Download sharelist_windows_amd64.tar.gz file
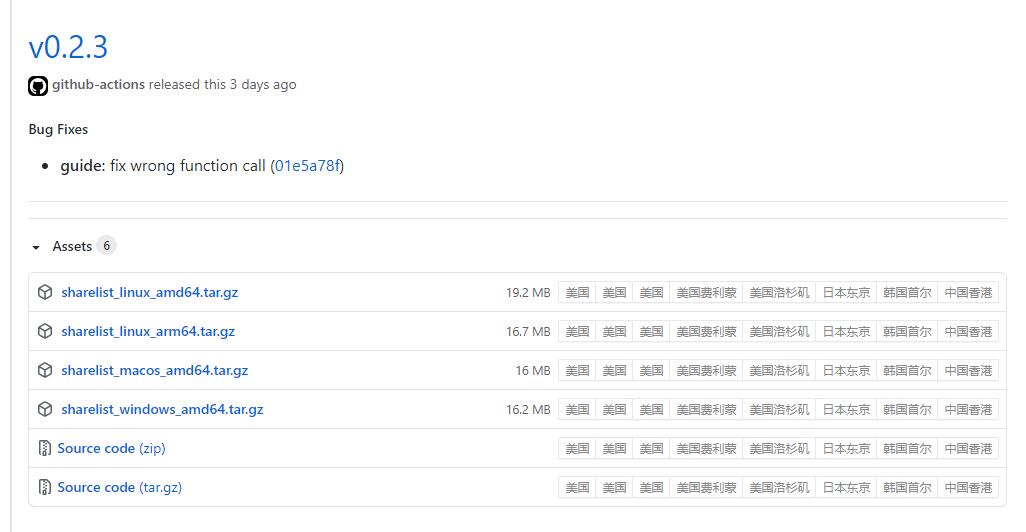This screenshot has height=532, width=1026. (162, 410)
